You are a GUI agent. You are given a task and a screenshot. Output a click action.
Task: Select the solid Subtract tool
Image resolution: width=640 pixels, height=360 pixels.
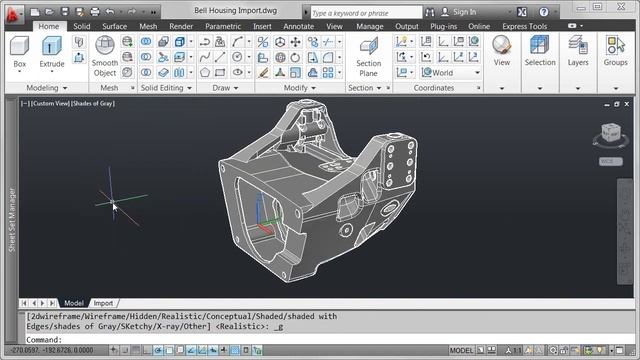(x=146, y=57)
